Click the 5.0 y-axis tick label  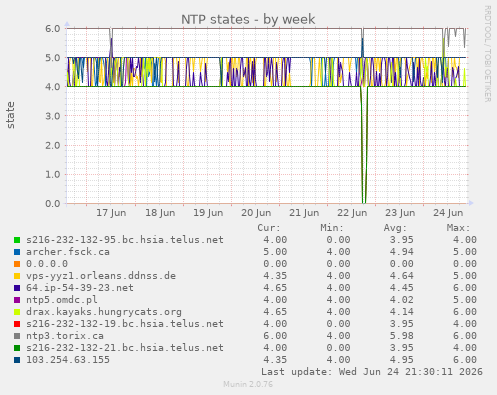[x=53, y=58]
